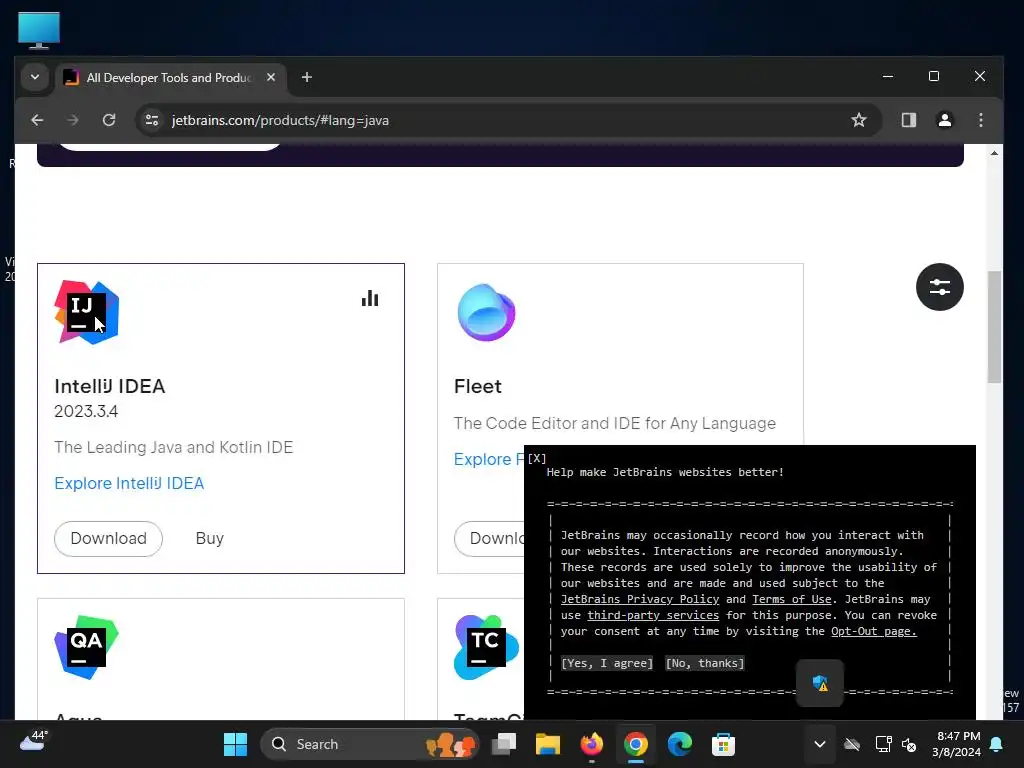Open the third-party services link
Viewport: 1024px width, 768px height.
point(653,615)
